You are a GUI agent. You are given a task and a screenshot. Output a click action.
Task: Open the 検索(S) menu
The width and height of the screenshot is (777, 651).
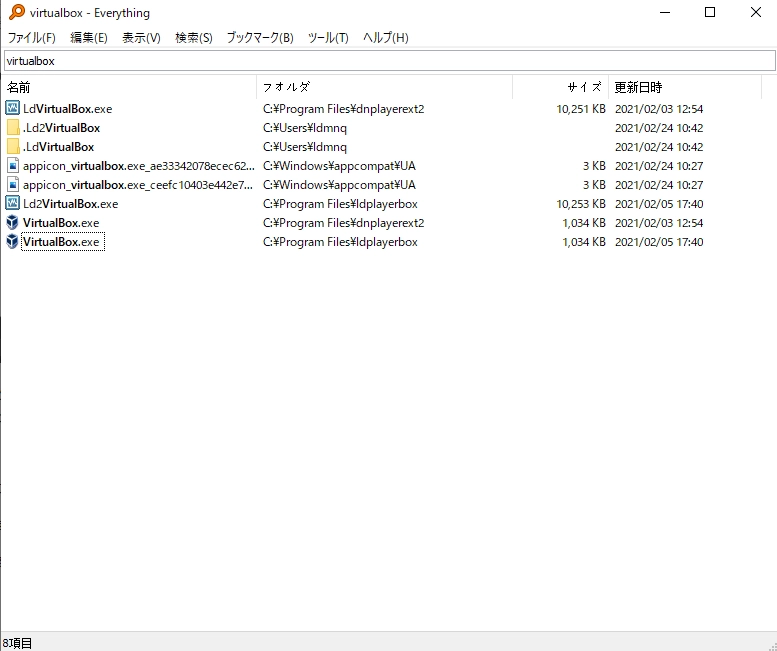click(194, 38)
